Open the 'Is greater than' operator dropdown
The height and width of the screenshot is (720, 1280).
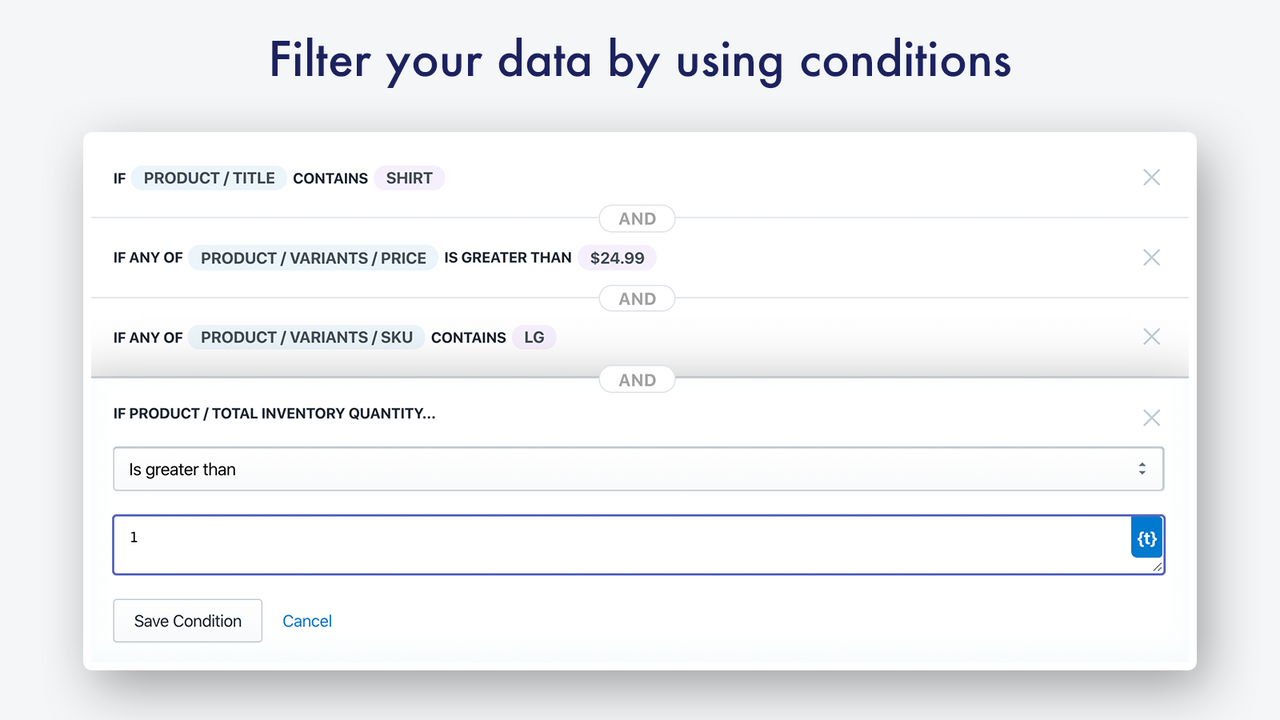pos(638,468)
